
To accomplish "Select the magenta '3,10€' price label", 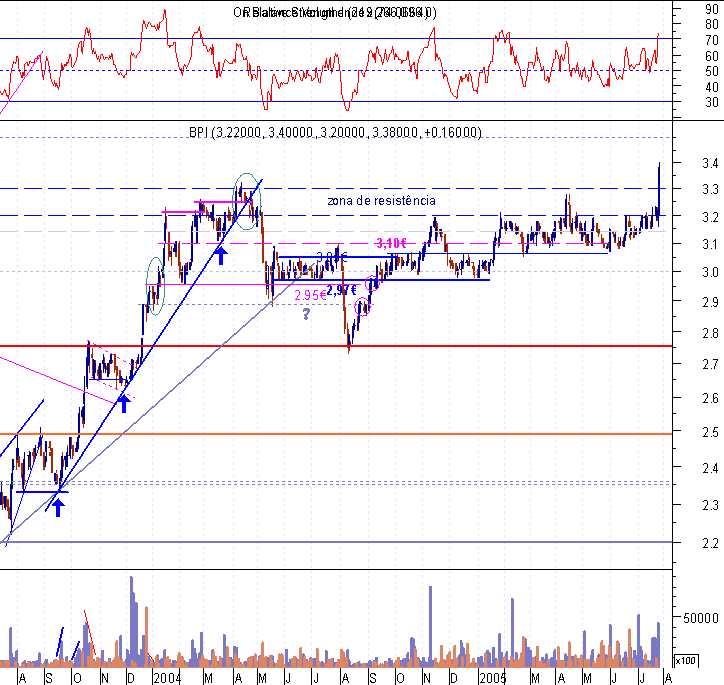I will (x=392, y=243).
